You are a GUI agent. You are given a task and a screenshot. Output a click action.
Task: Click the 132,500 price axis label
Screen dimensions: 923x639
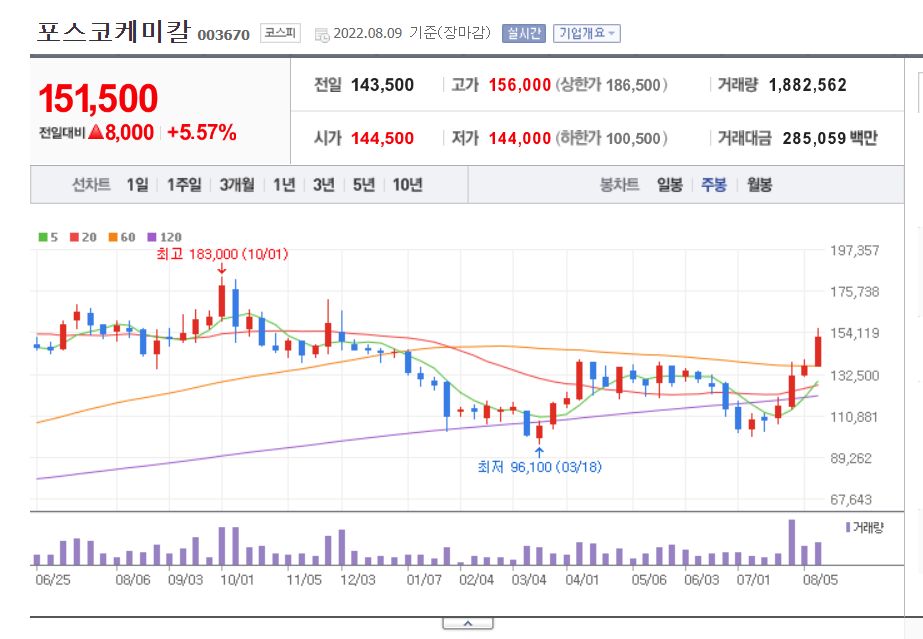(855, 375)
